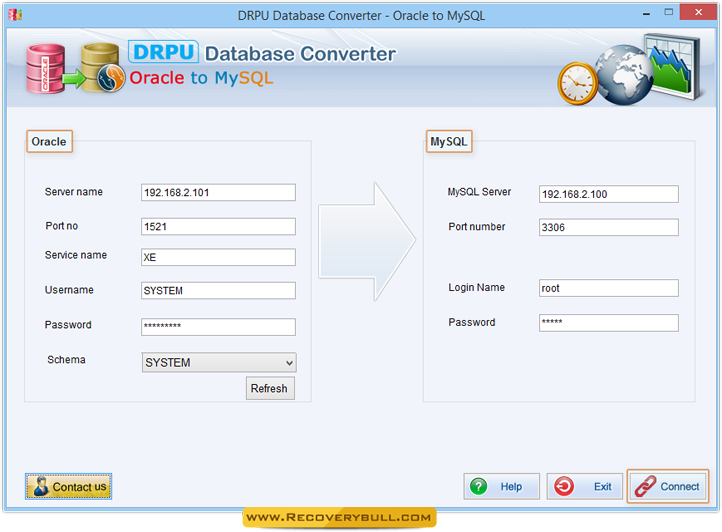Click the MySQL group label
722x532 pixels.
tap(449, 141)
